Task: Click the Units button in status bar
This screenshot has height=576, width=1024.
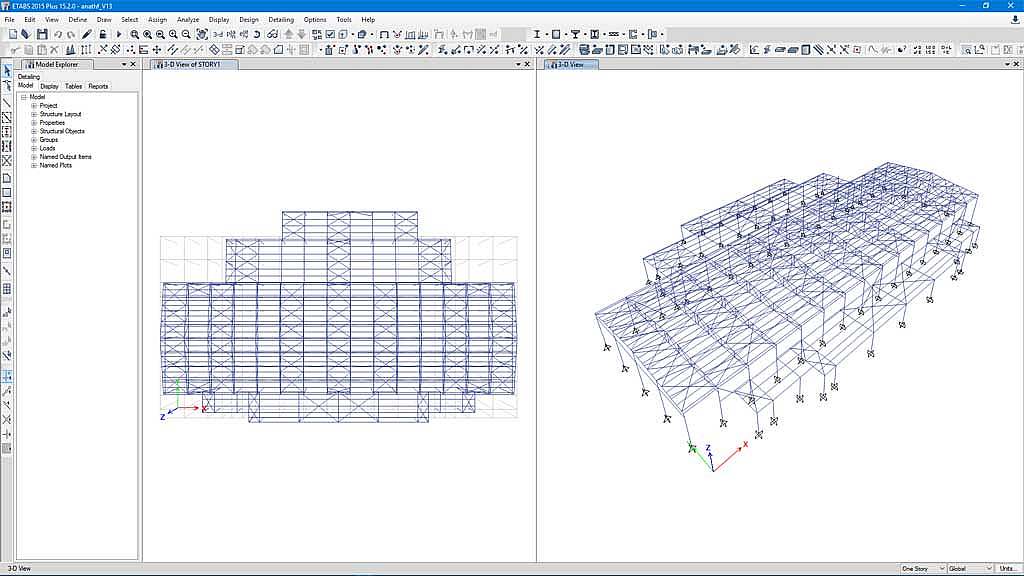Action: (x=1009, y=569)
